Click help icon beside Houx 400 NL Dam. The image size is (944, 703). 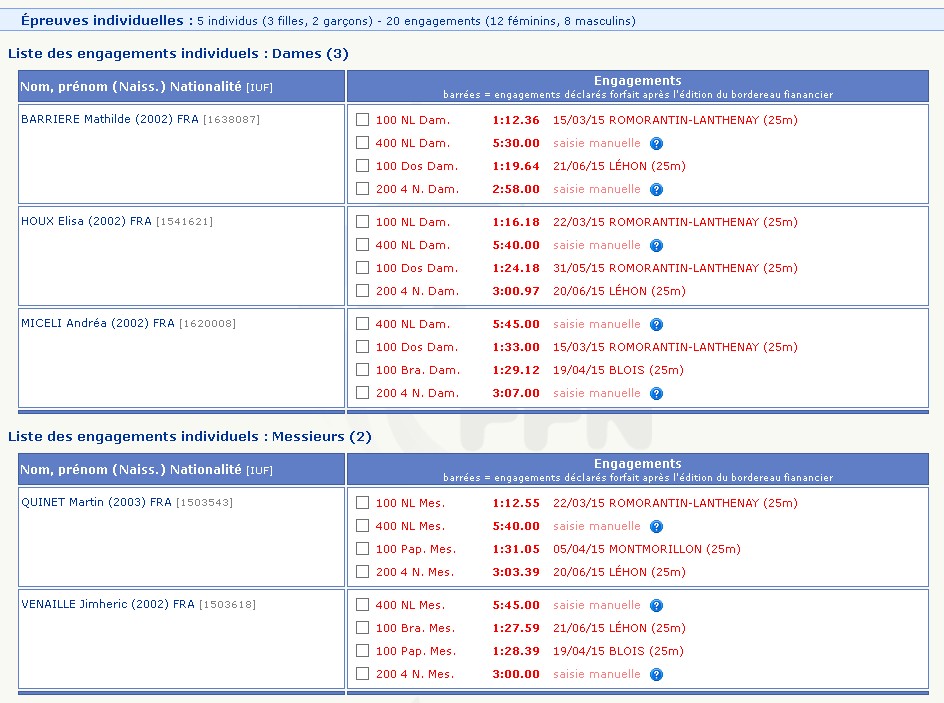656,246
